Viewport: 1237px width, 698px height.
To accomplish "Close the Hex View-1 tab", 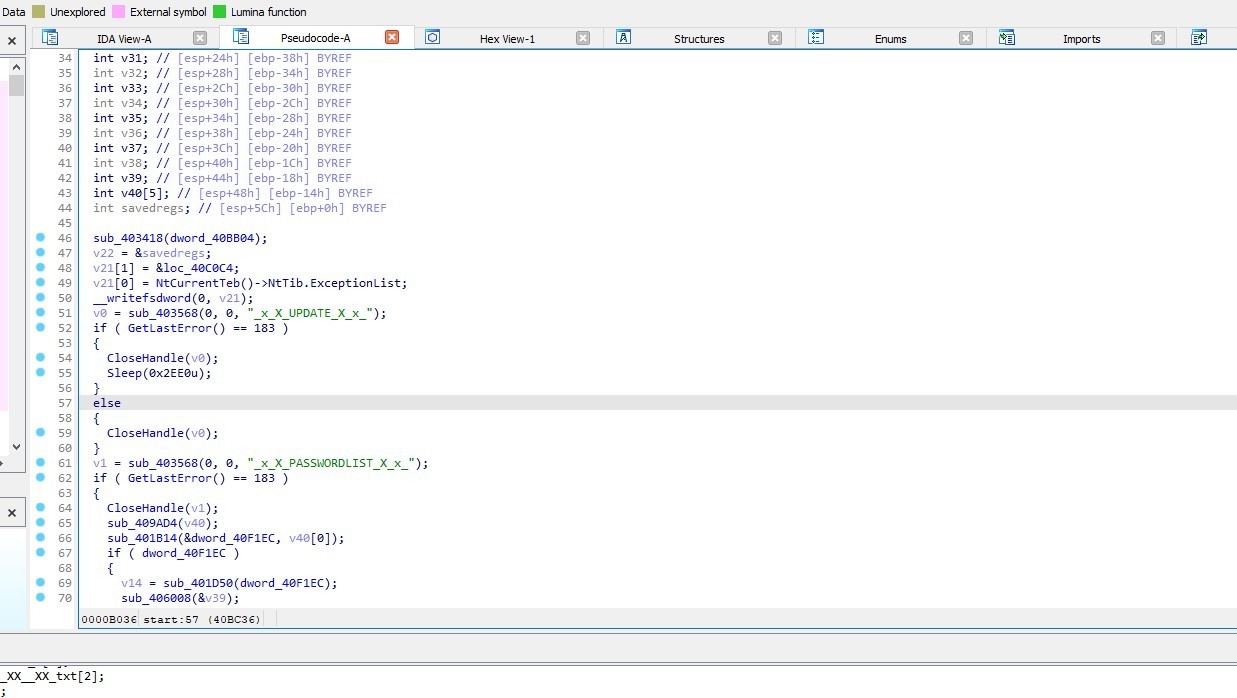I will coord(583,38).
